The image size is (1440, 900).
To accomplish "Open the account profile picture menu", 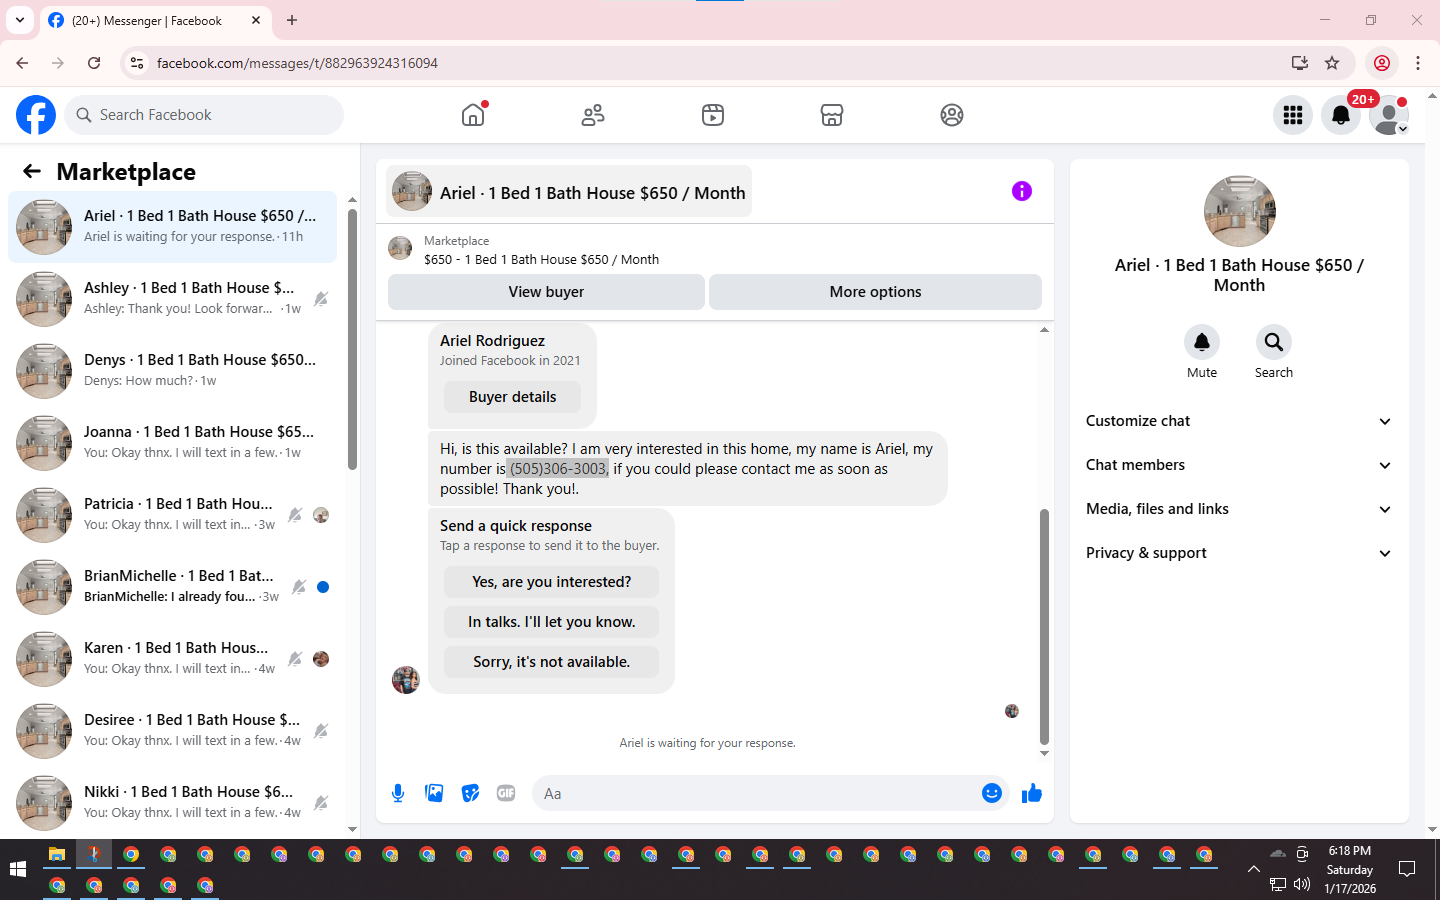I will click(x=1389, y=115).
